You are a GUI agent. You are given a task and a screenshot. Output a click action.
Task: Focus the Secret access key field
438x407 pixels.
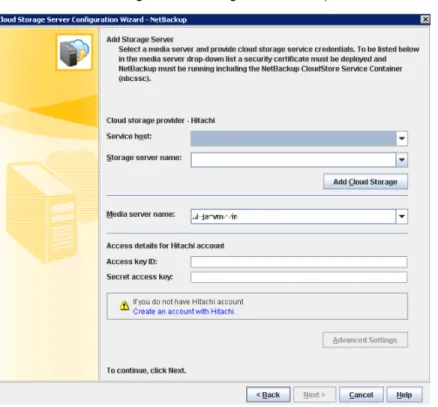(x=299, y=277)
